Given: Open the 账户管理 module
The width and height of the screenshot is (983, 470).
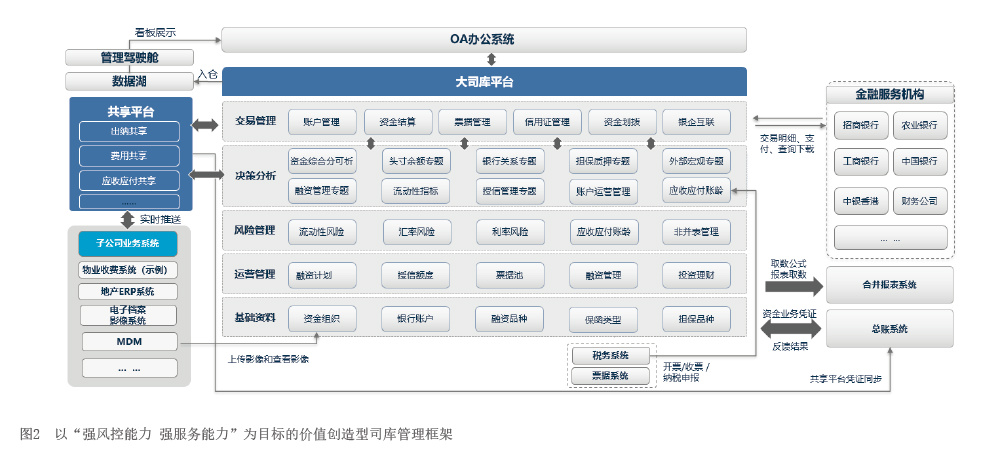Looking at the screenshot, I should 322,122.
